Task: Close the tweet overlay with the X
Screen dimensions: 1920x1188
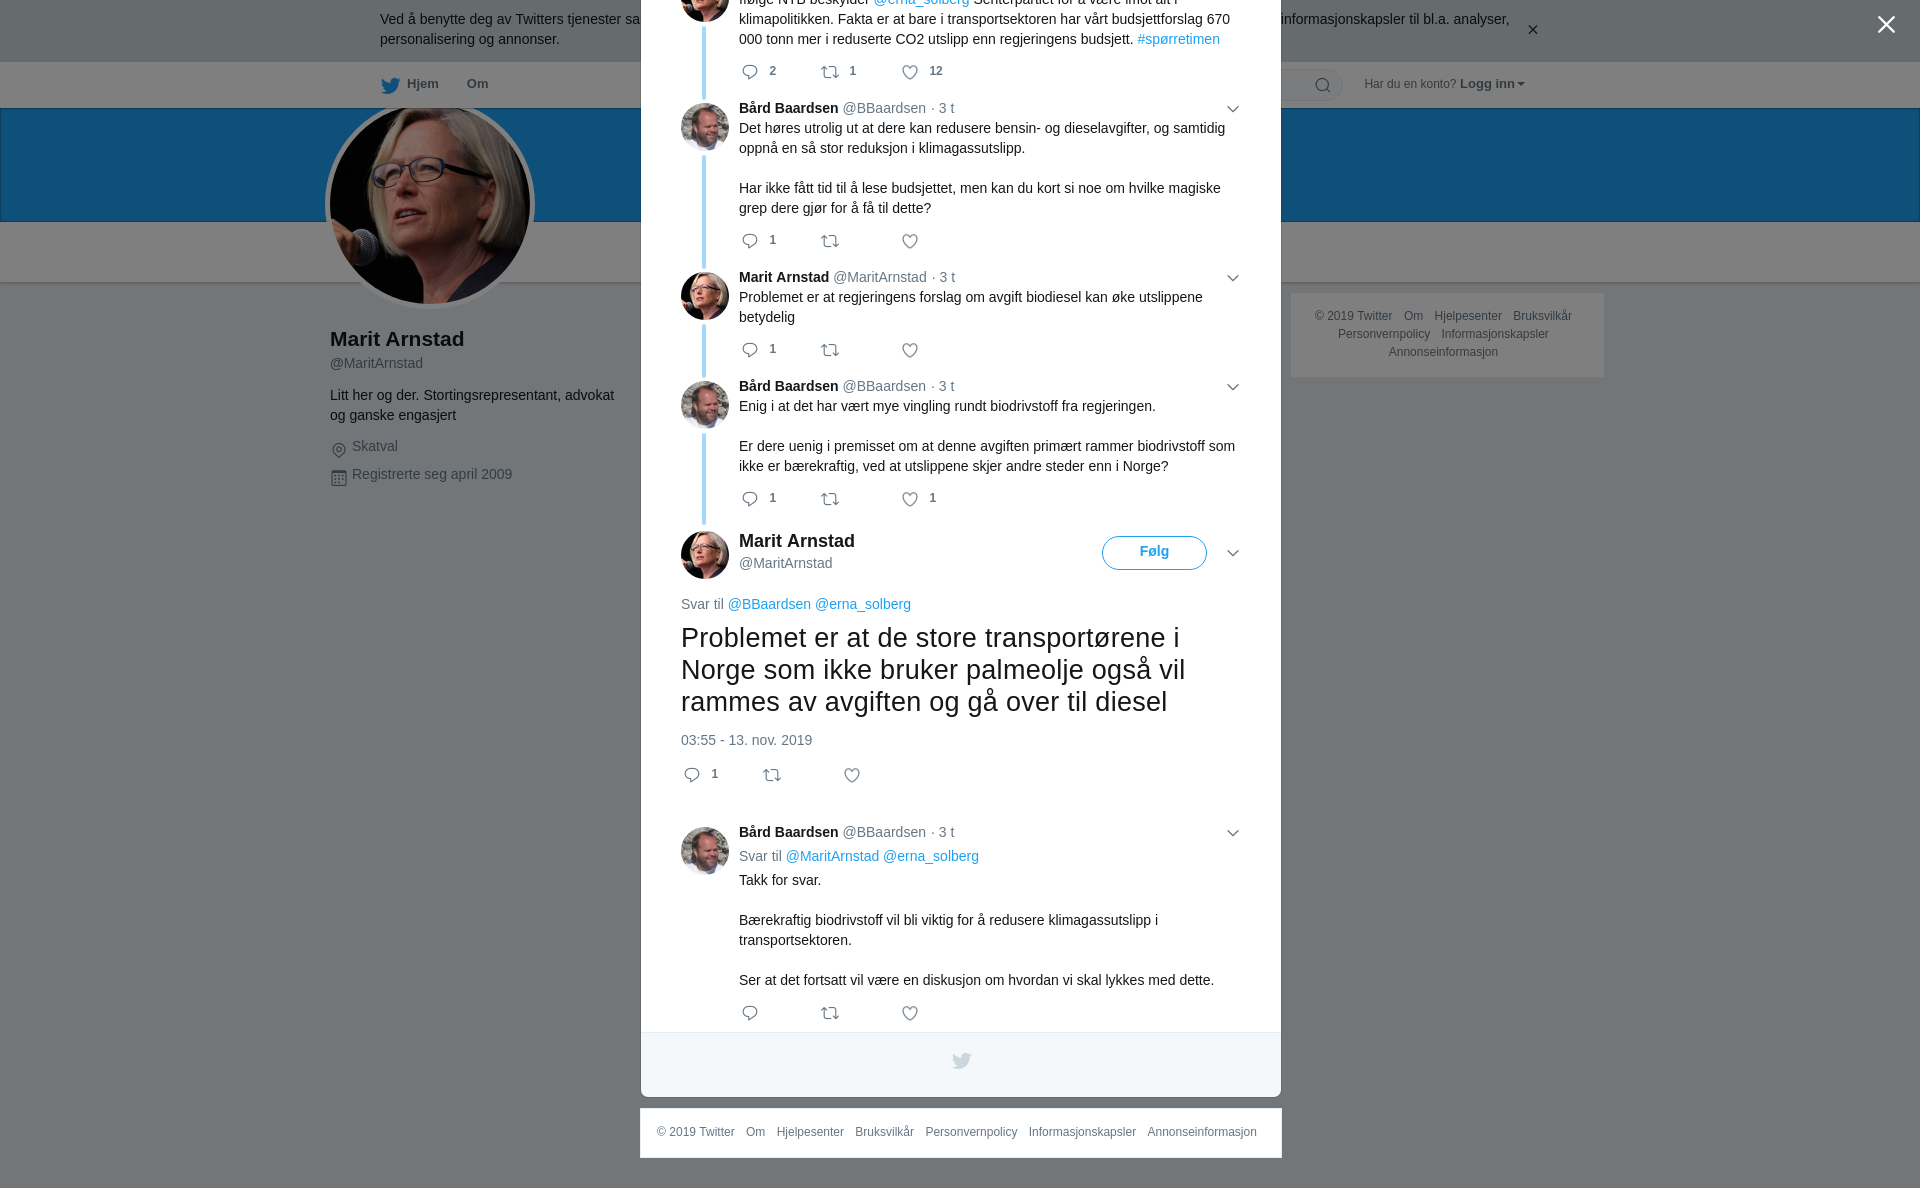Action: coord(1886,25)
